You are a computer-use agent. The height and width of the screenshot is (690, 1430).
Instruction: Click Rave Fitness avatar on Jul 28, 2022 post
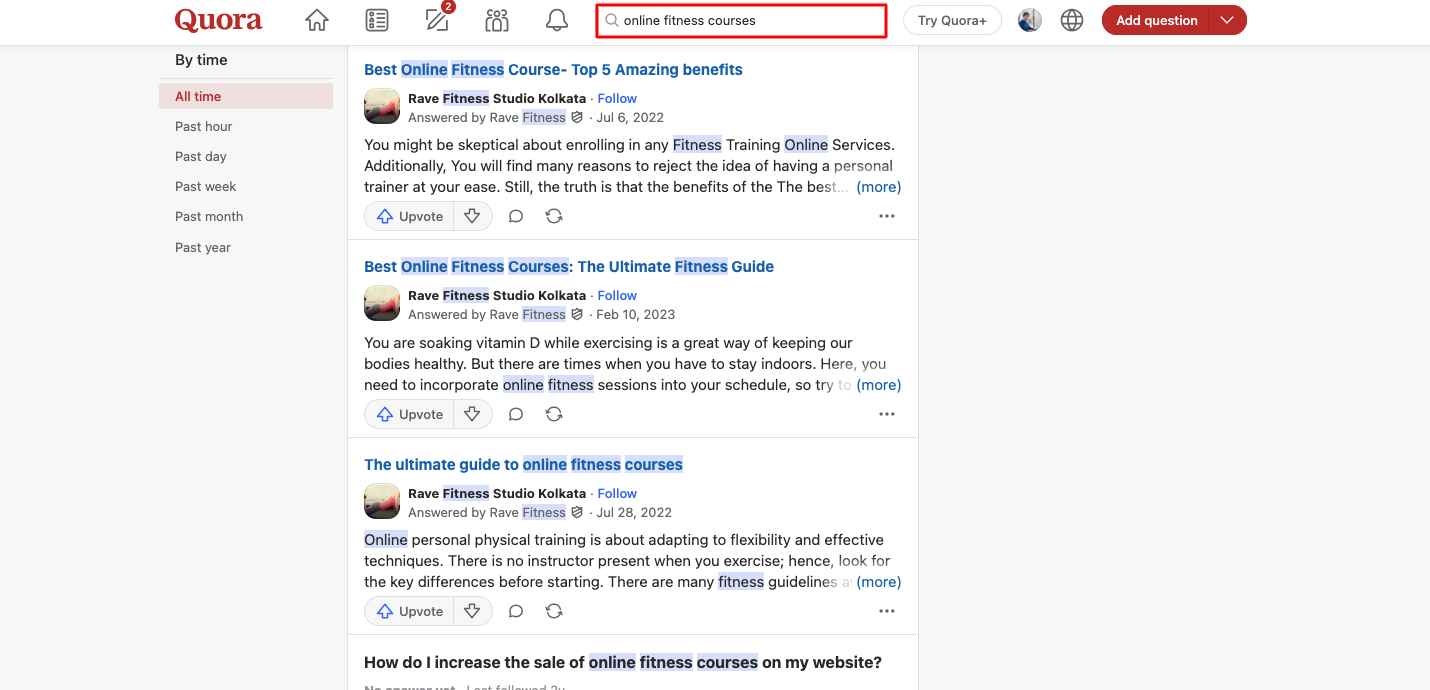[x=382, y=502]
